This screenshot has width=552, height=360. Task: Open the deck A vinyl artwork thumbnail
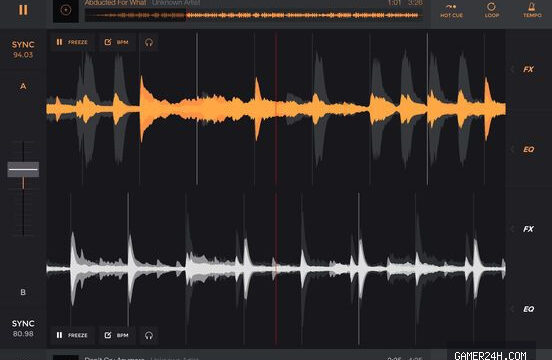[66, 10]
